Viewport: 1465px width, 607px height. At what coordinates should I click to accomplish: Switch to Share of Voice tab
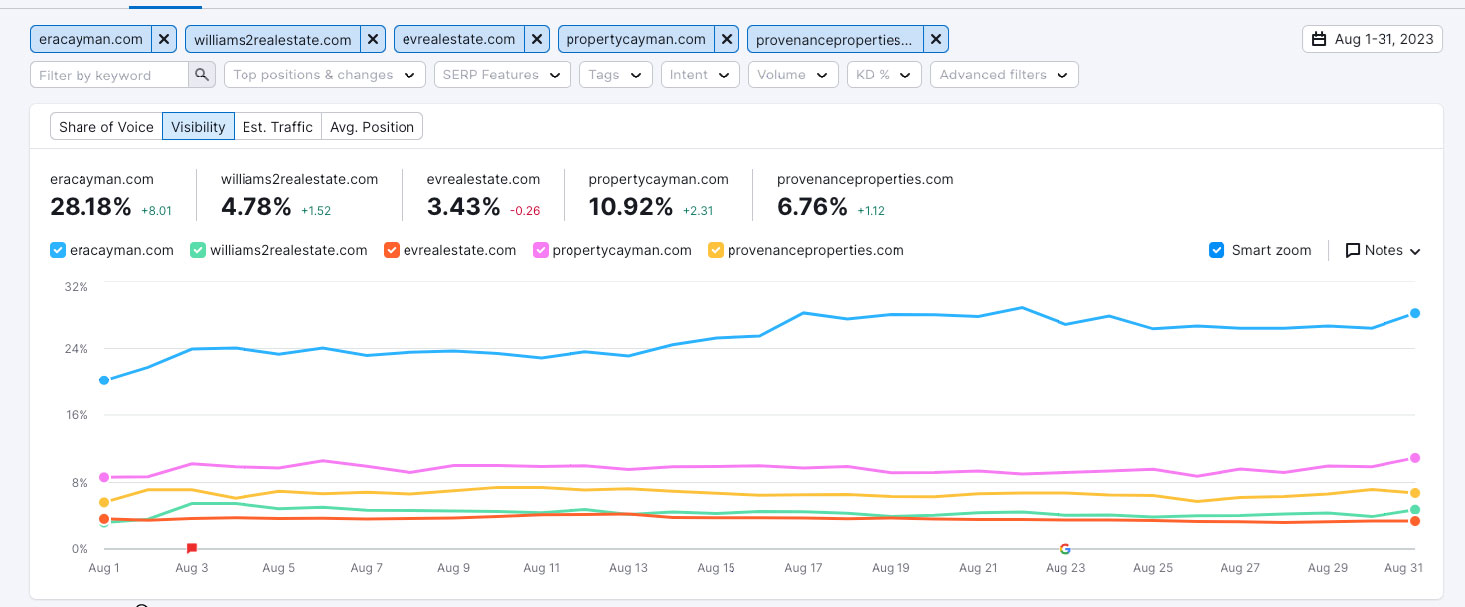point(106,127)
